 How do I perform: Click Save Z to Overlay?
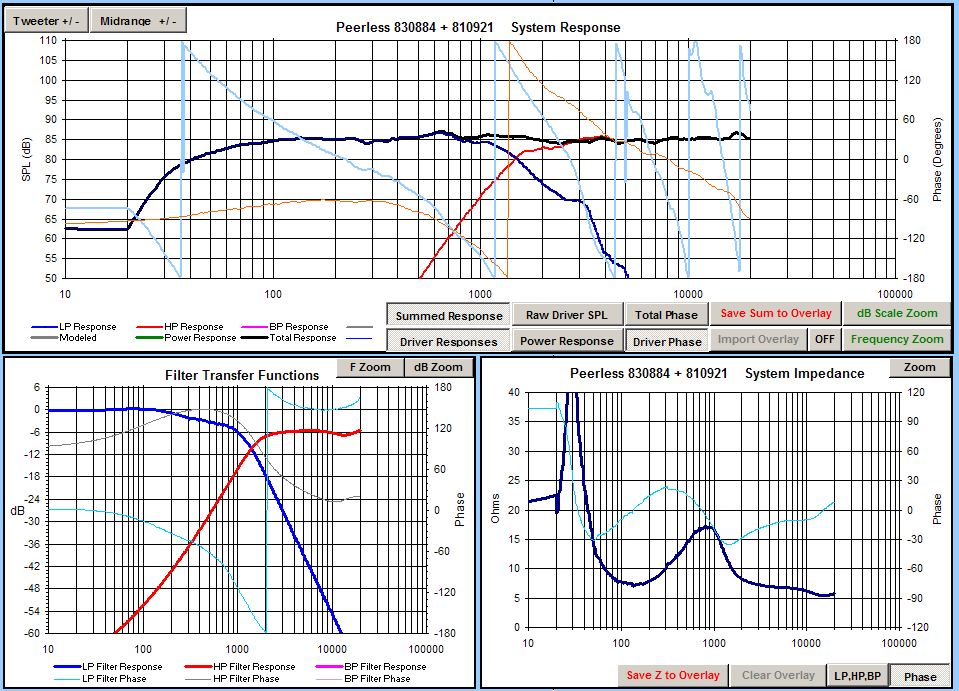coord(673,675)
